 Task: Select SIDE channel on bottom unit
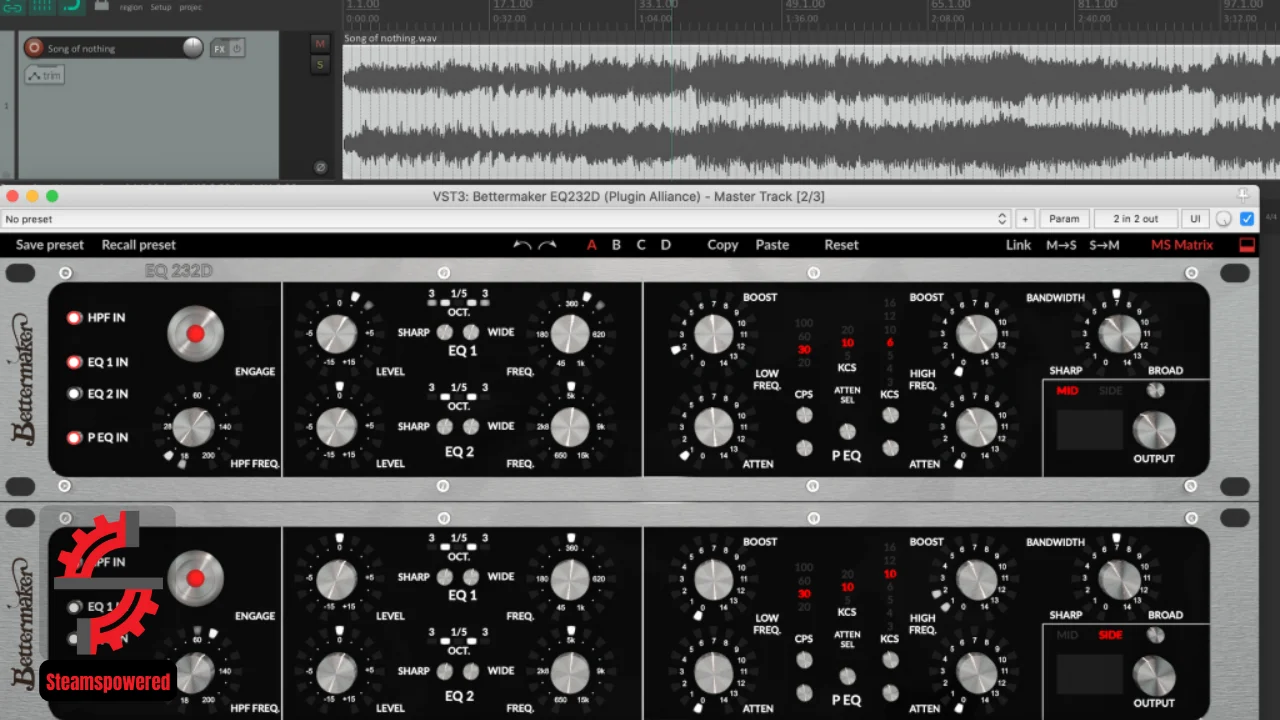click(1110, 635)
